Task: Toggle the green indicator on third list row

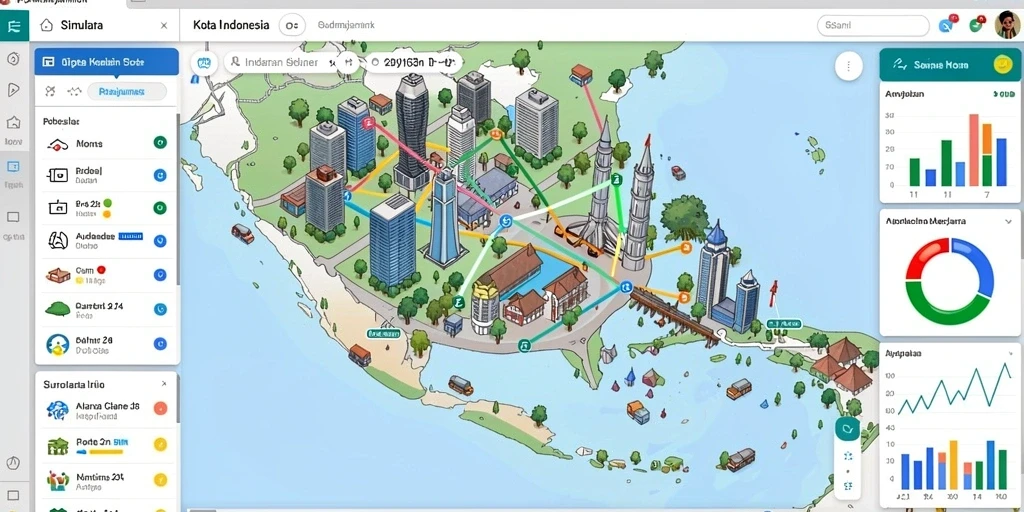Action: (x=160, y=208)
